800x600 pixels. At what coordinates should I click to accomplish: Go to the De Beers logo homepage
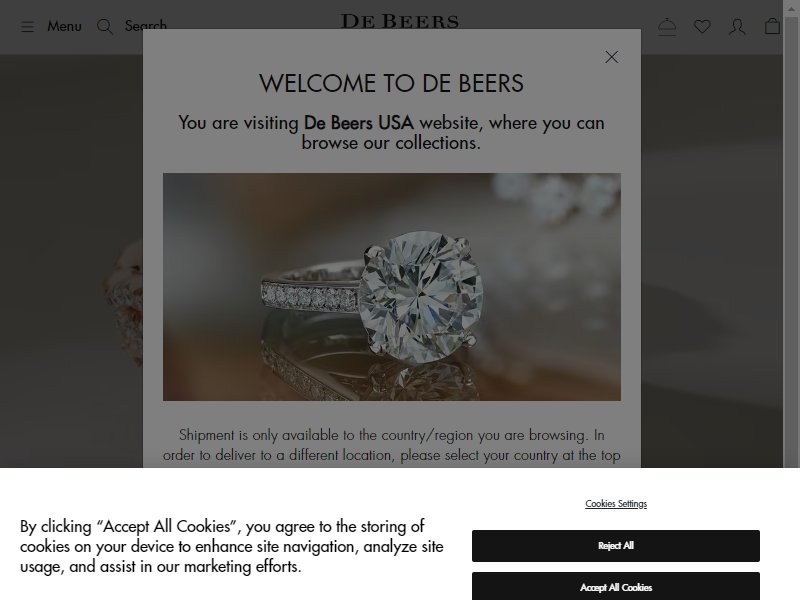399,21
